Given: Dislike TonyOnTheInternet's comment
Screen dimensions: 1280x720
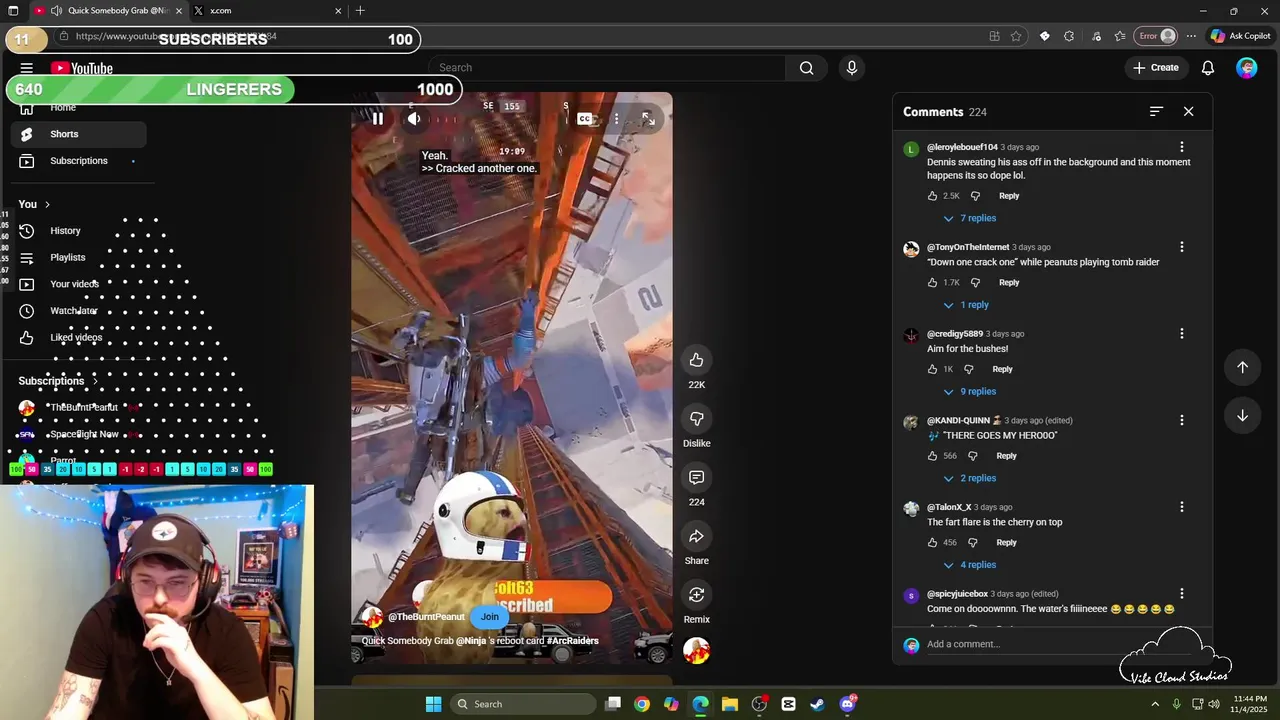Looking at the screenshot, I should [976, 283].
